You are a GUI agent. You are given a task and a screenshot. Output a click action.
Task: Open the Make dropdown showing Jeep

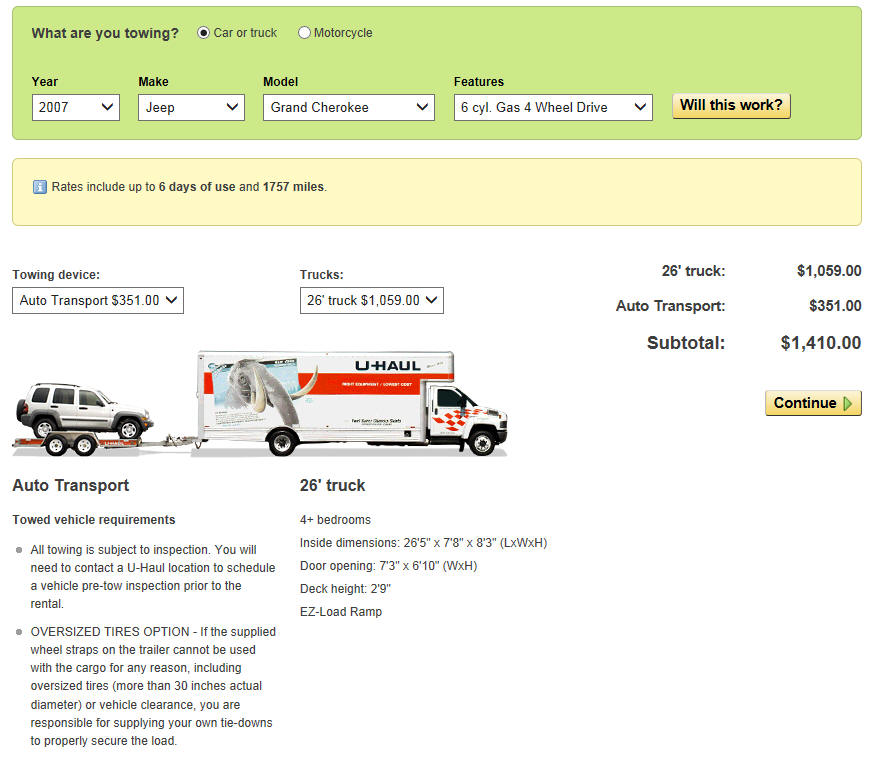pos(191,107)
